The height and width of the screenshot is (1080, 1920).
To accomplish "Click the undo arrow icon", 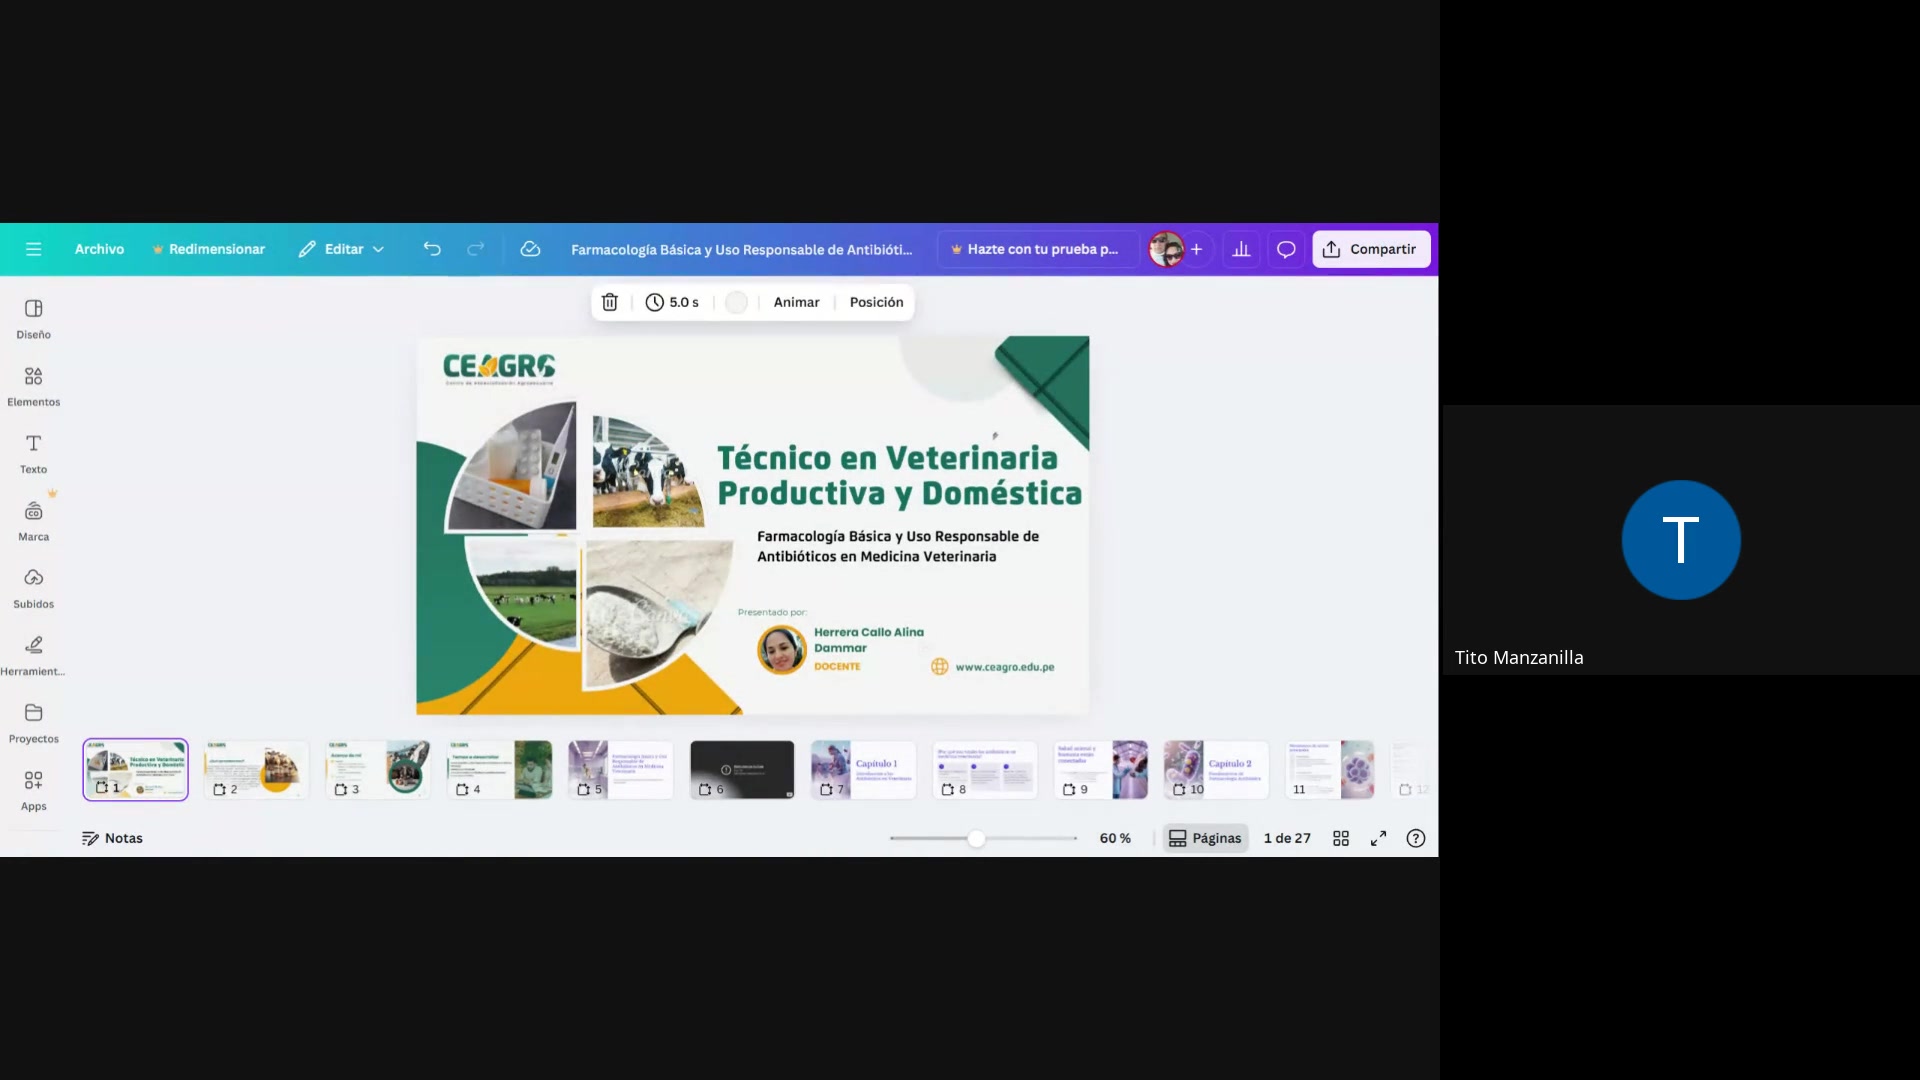I will click(432, 249).
